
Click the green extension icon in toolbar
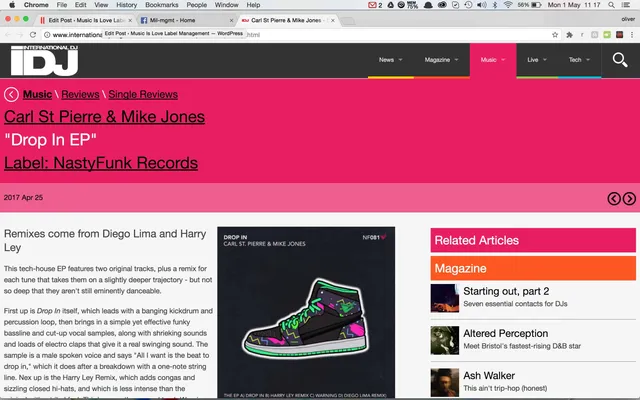click(x=607, y=35)
